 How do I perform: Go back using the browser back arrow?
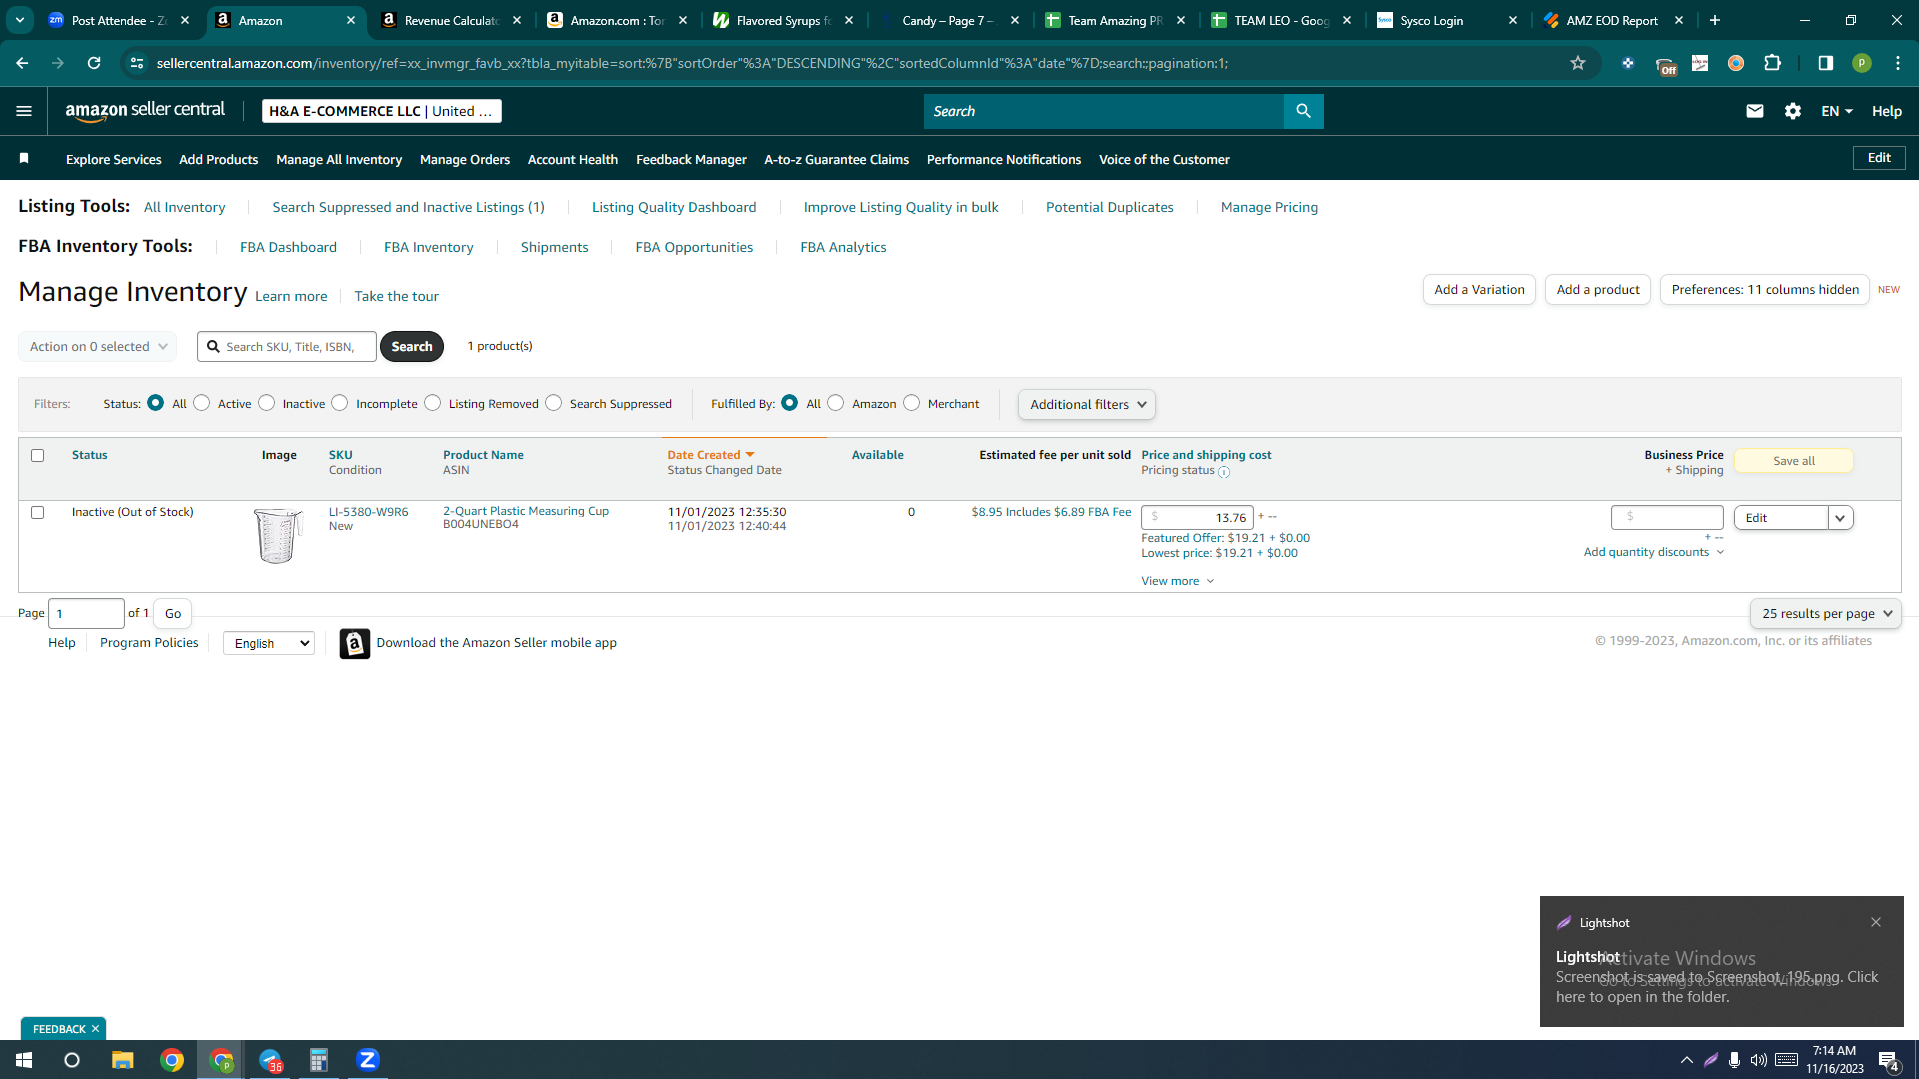(22, 63)
